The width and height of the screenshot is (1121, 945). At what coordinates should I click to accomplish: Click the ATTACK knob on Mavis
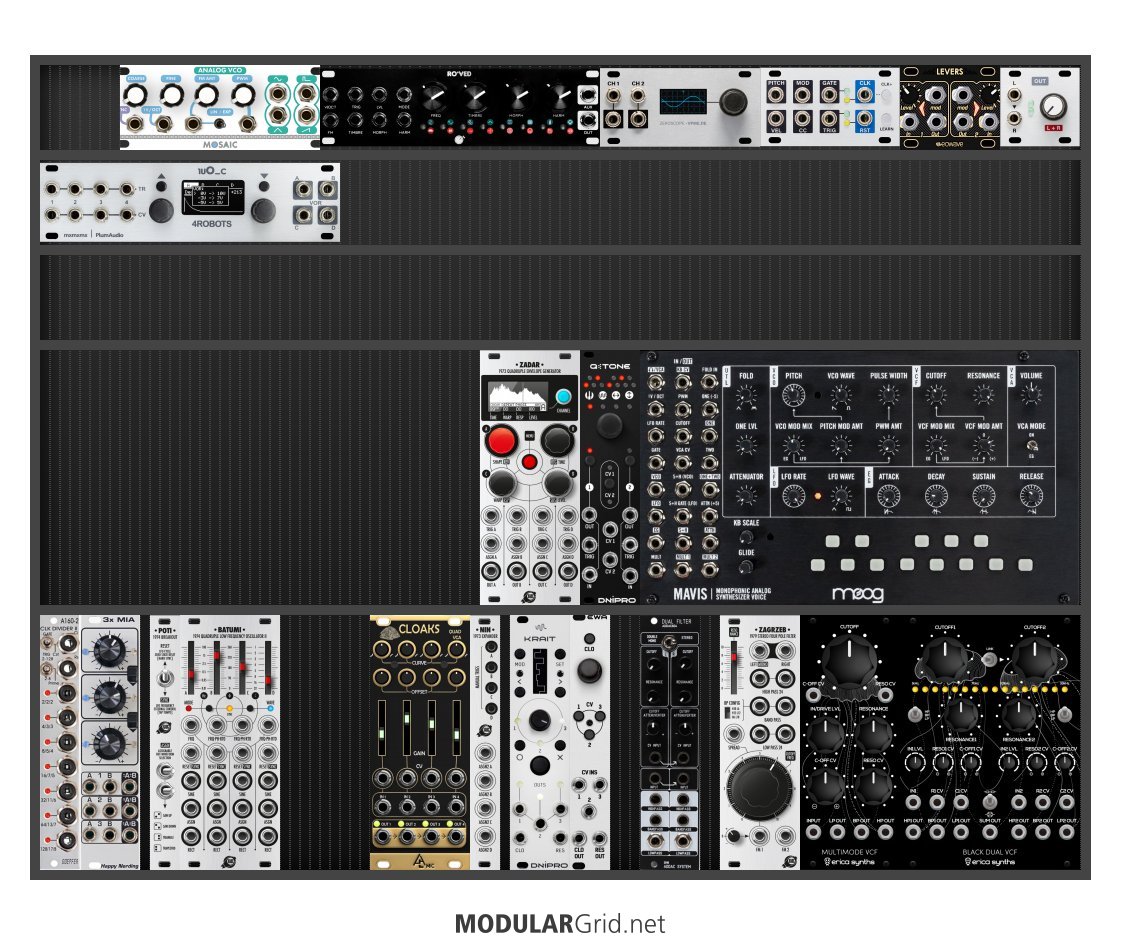(x=889, y=495)
